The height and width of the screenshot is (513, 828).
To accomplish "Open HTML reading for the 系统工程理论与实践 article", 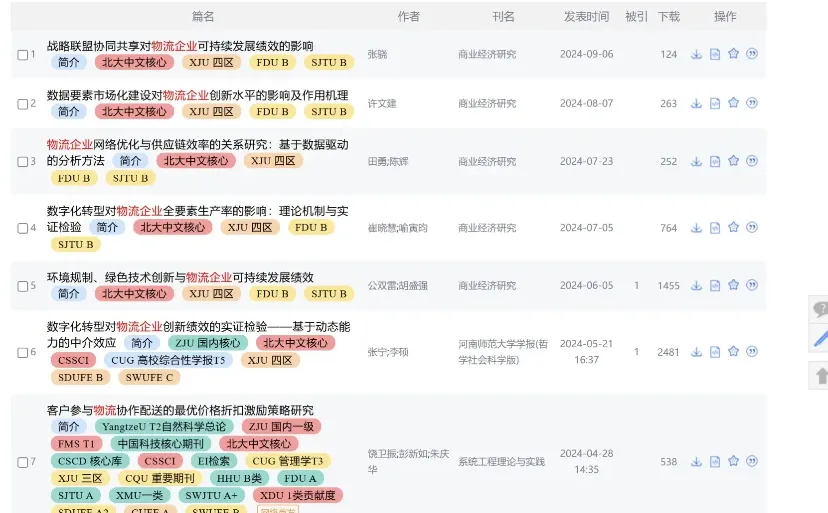I will point(715,462).
